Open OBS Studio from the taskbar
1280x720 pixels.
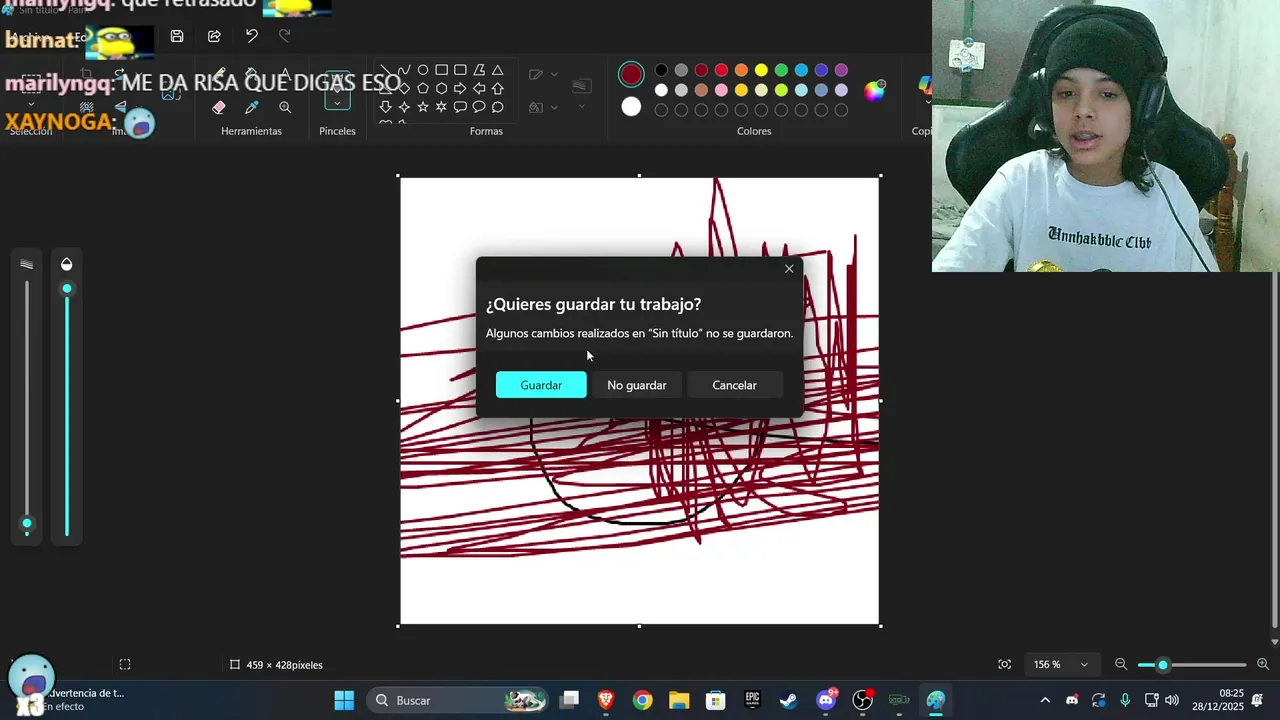coord(862,700)
